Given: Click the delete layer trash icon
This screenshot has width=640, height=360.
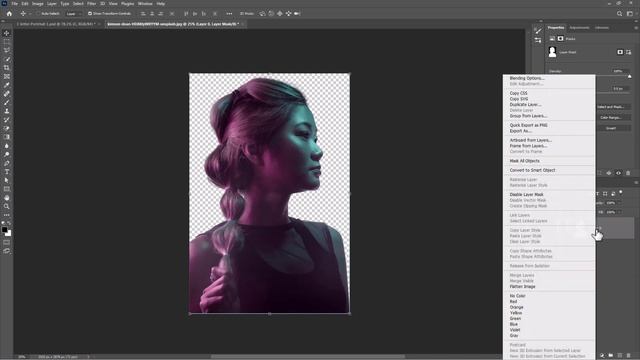Looking at the screenshot, I should [629, 356].
